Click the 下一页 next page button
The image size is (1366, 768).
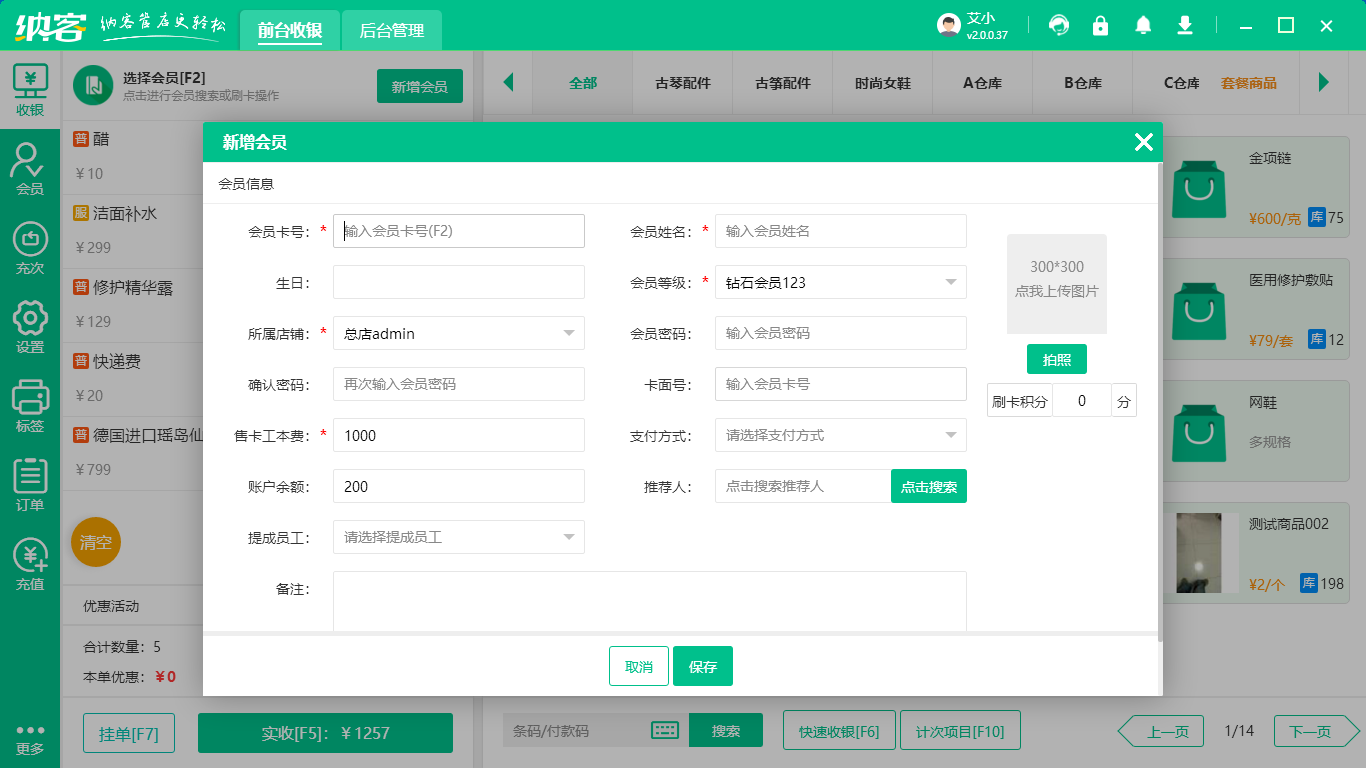click(x=1316, y=731)
